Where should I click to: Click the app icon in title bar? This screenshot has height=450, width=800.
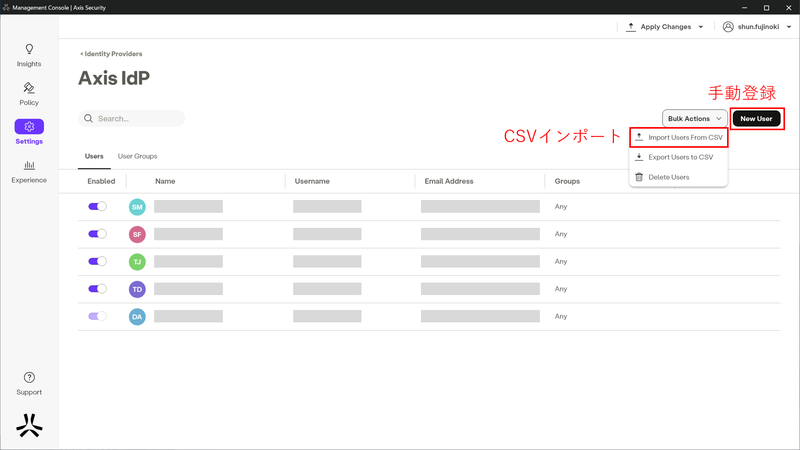[x=6, y=7]
